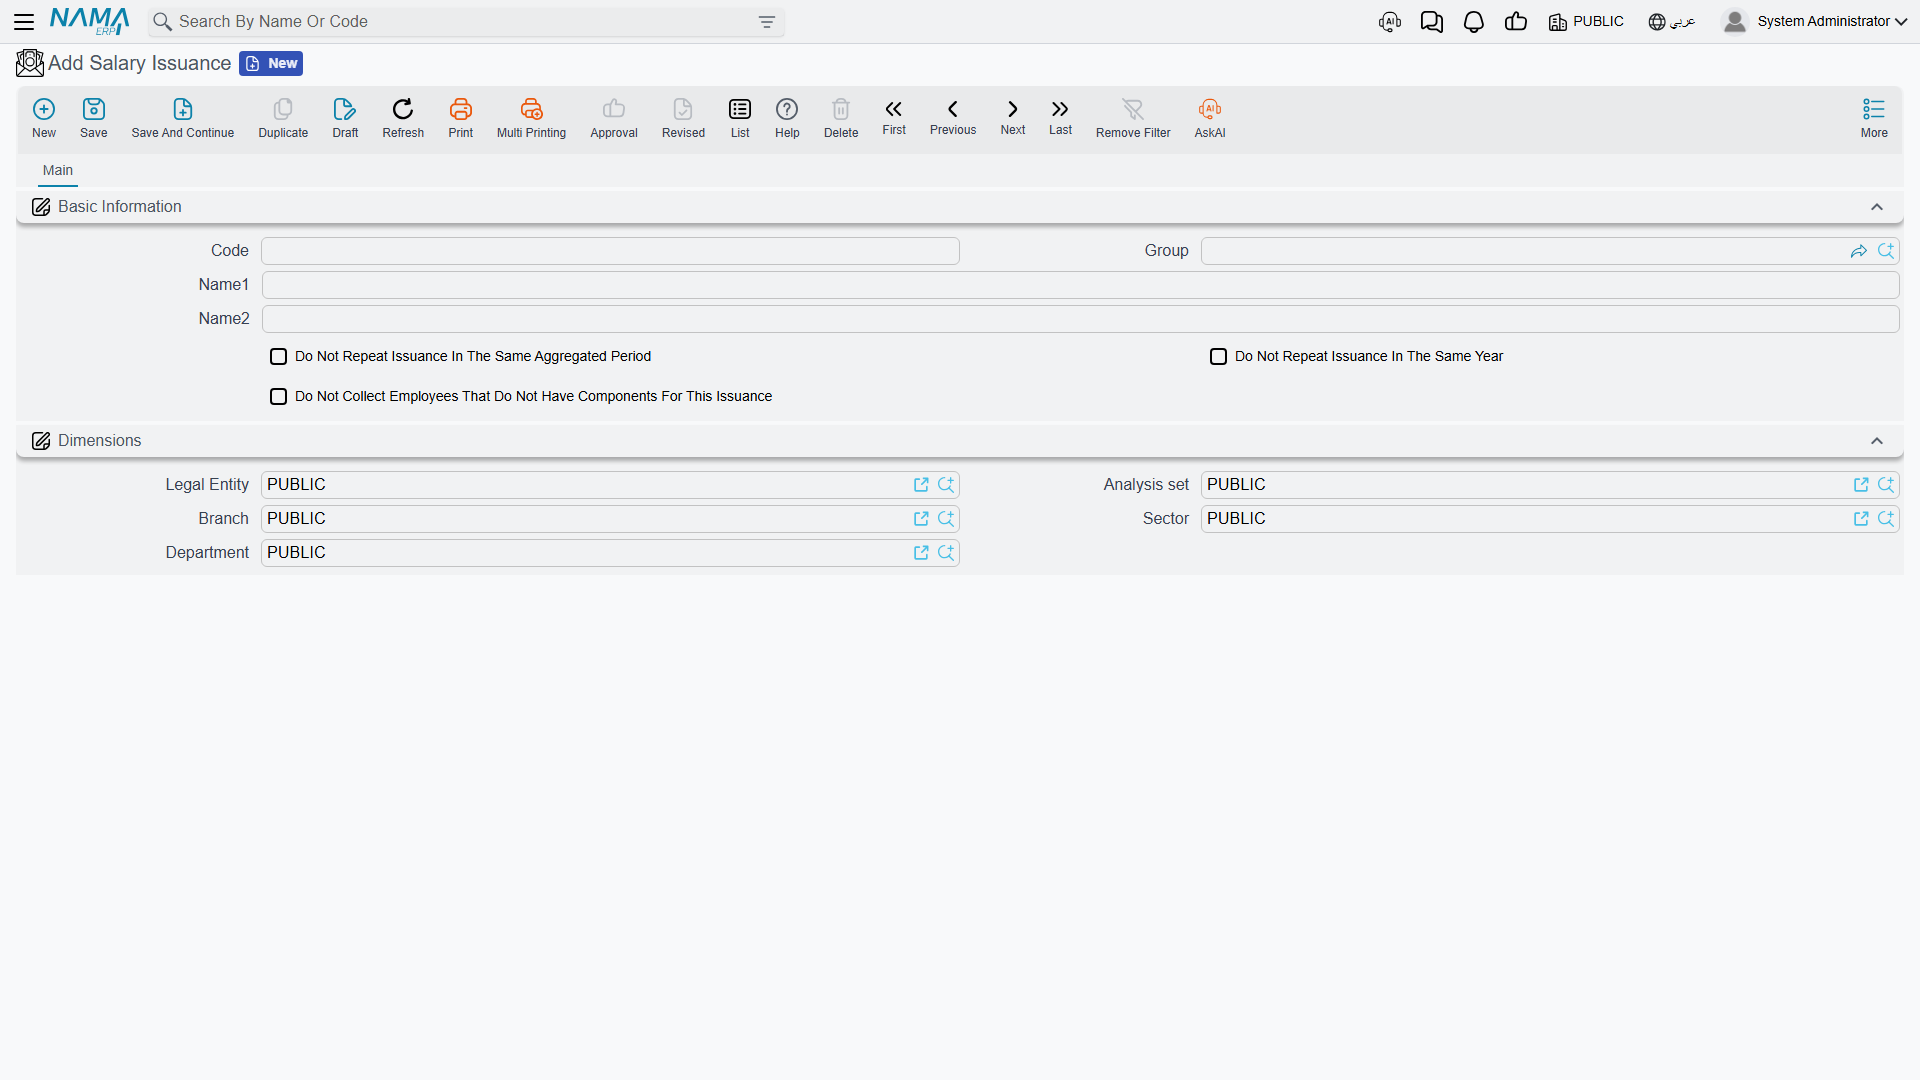Image resolution: width=1920 pixels, height=1080 pixels.
Task: Collapse the Dimensions section
Action: 1877,441
